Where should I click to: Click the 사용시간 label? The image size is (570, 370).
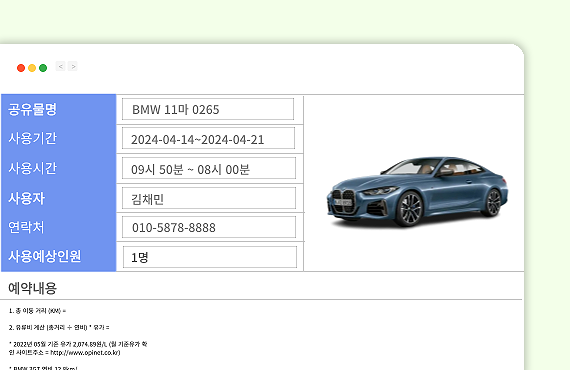pos(32,168)
